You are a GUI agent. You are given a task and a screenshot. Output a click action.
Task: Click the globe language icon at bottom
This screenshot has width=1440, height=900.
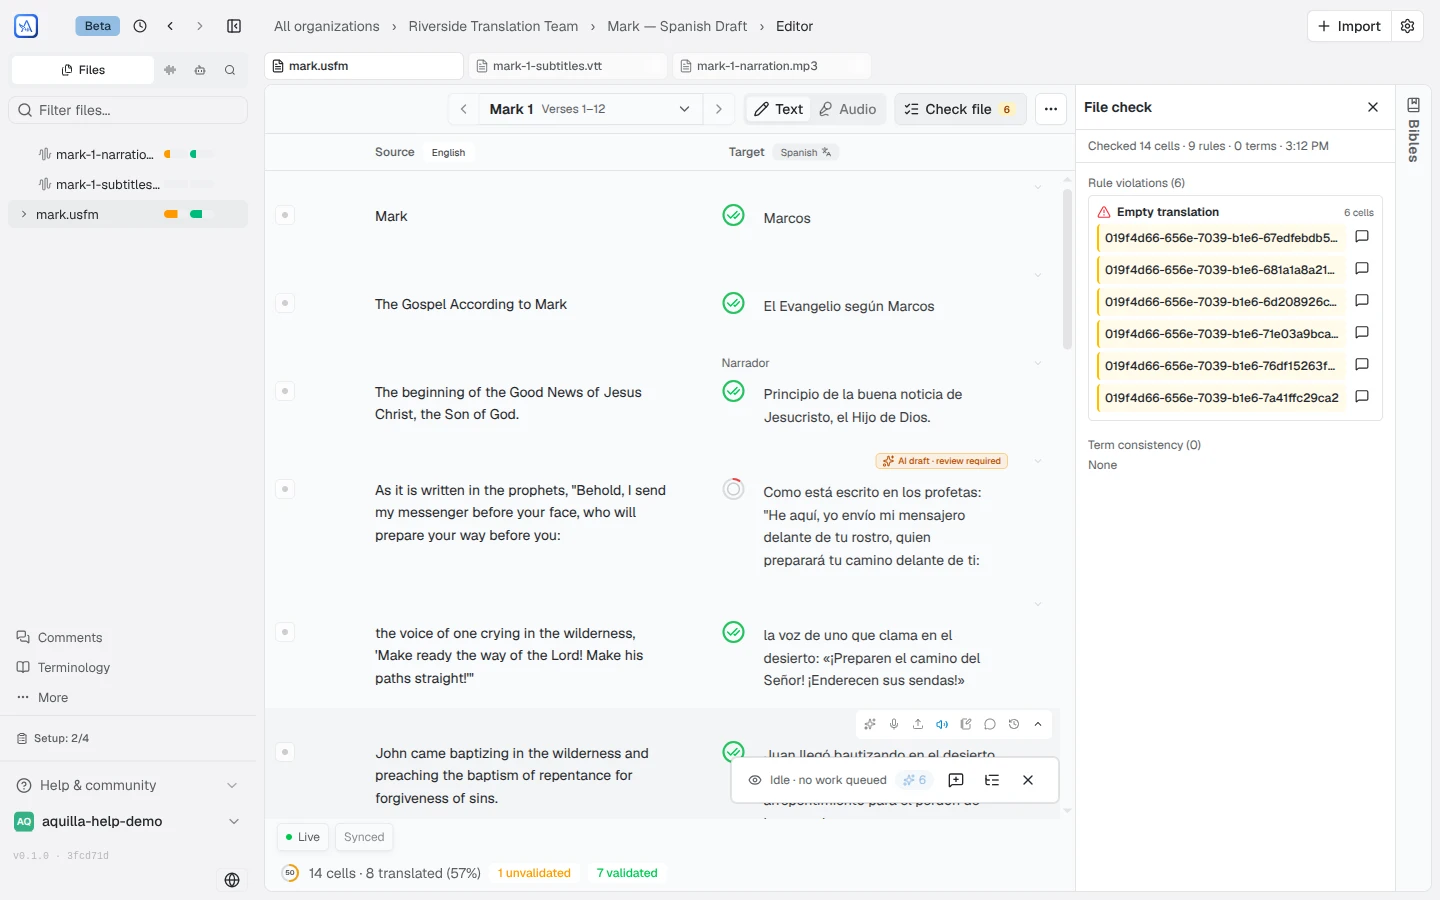tap(232, 880)
